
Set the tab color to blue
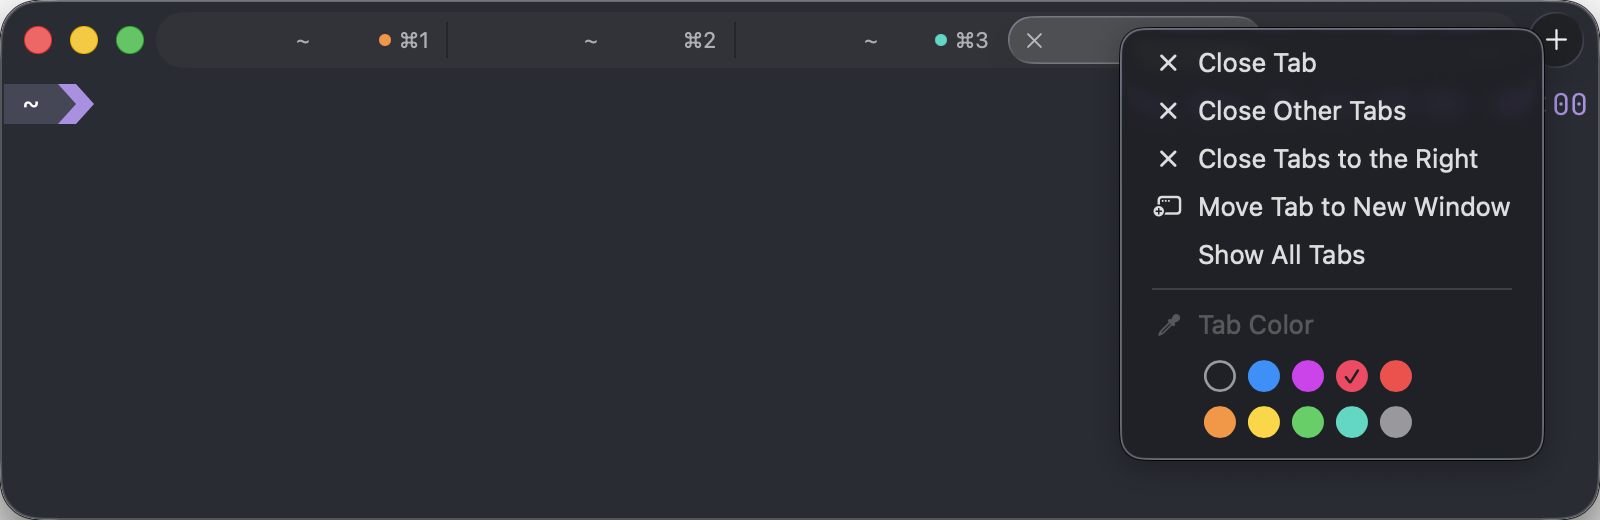pyautogui.click(x=1264, y=376)
